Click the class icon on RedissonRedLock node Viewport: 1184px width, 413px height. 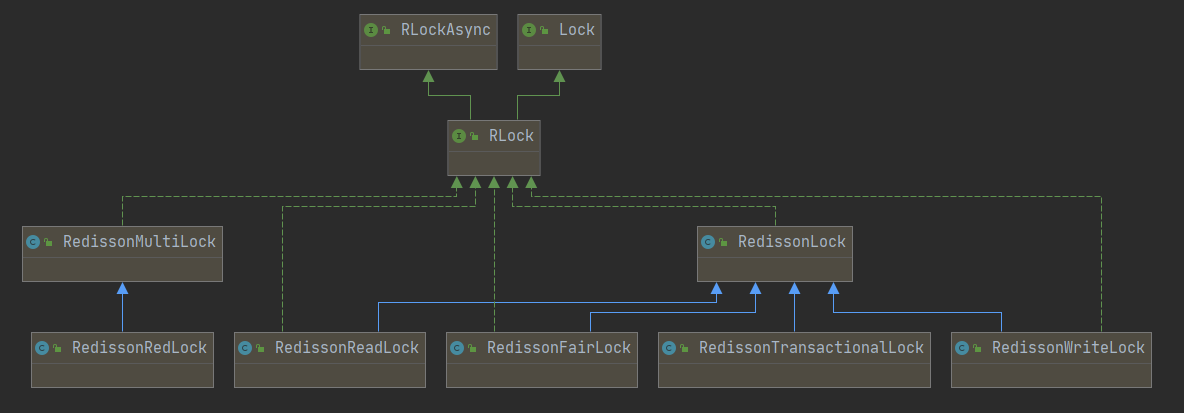[x=42, y=347]
